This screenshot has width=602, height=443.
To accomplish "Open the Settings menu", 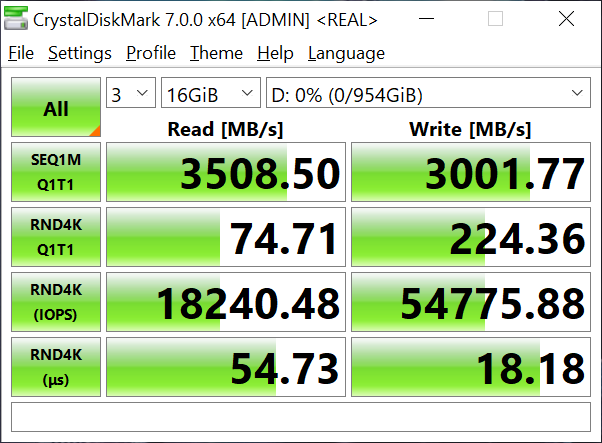I will pyautogui.click(x=80, y=53).
